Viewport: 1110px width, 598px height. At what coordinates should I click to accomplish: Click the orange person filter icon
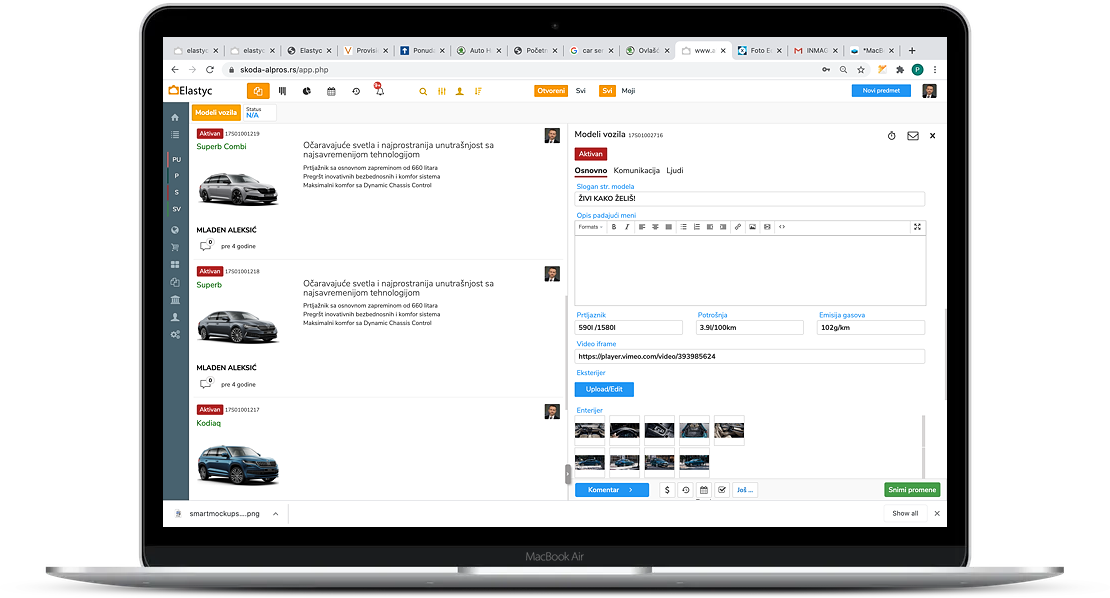(459, 91)
